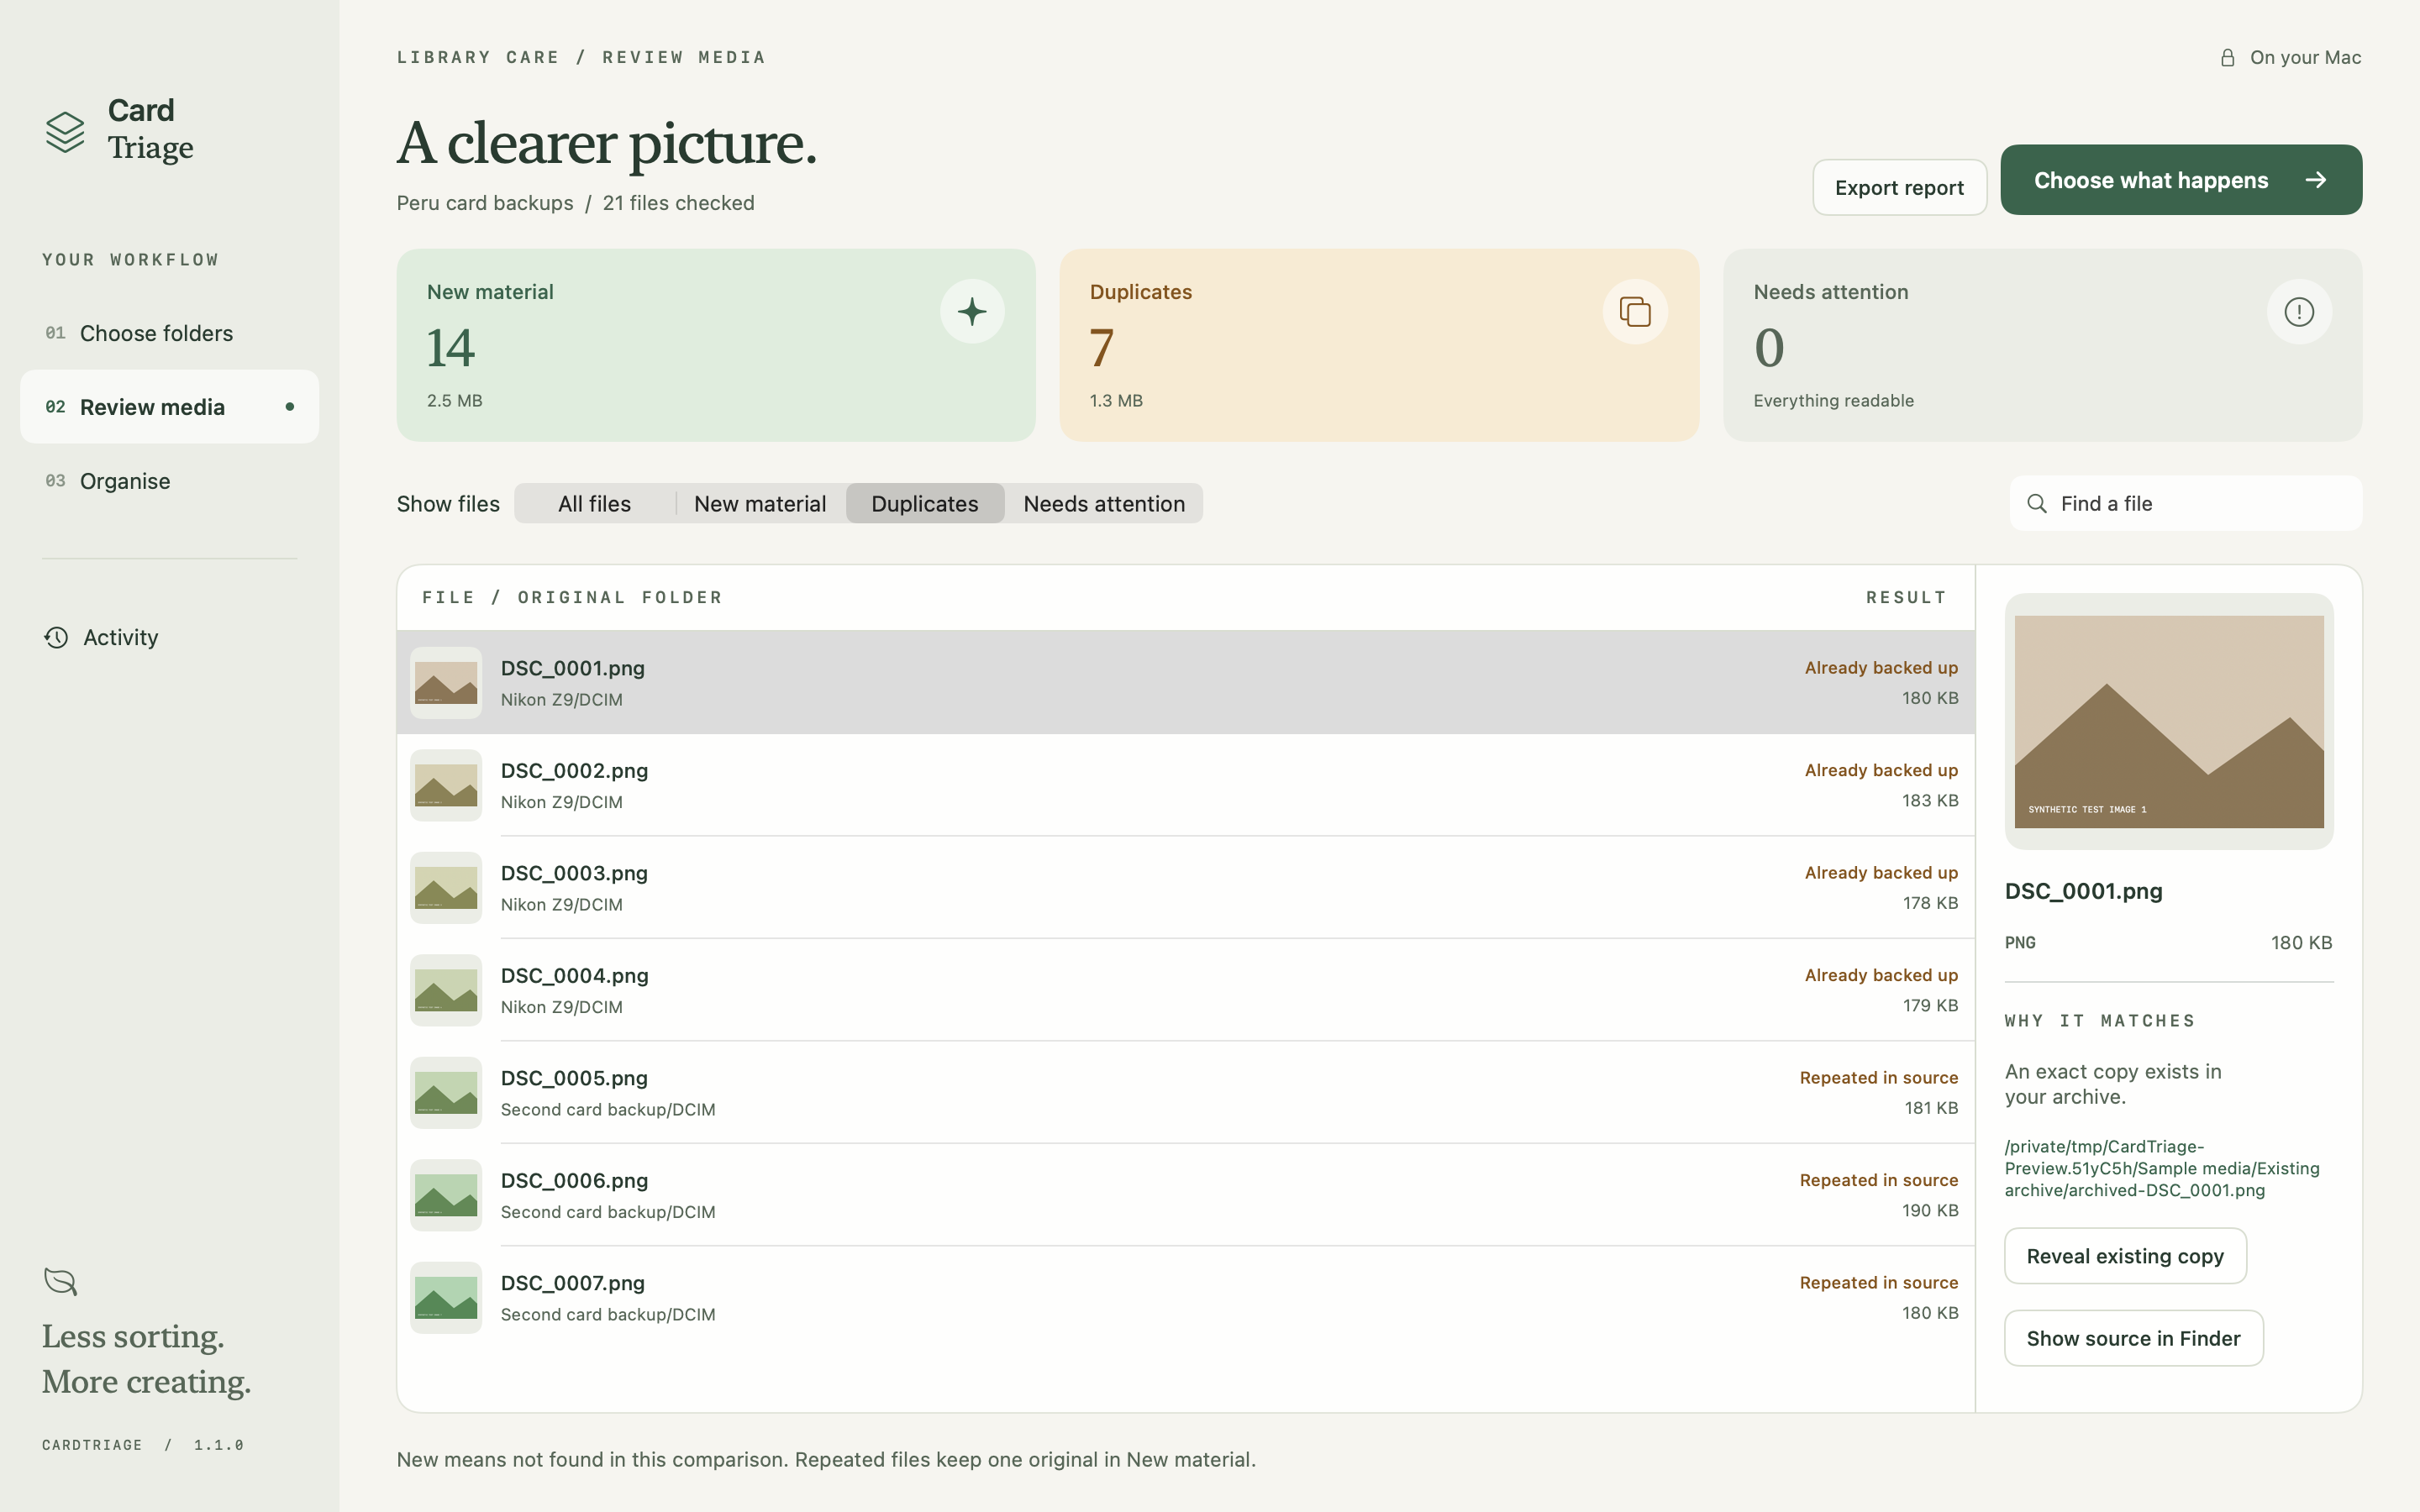Open the DSC_0006.png row thumbnail

click(446, 1195)
